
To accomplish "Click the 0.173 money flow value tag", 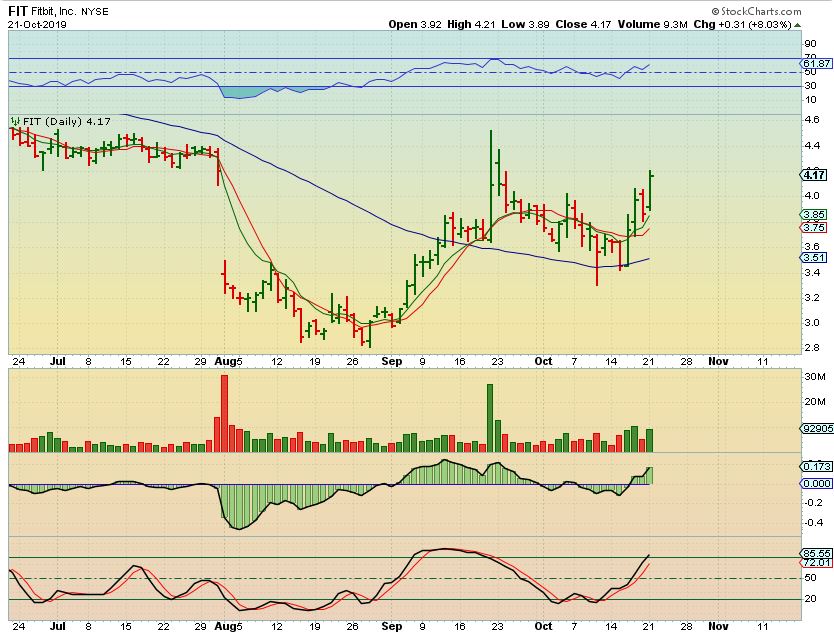I will click(x=816, y=466).
